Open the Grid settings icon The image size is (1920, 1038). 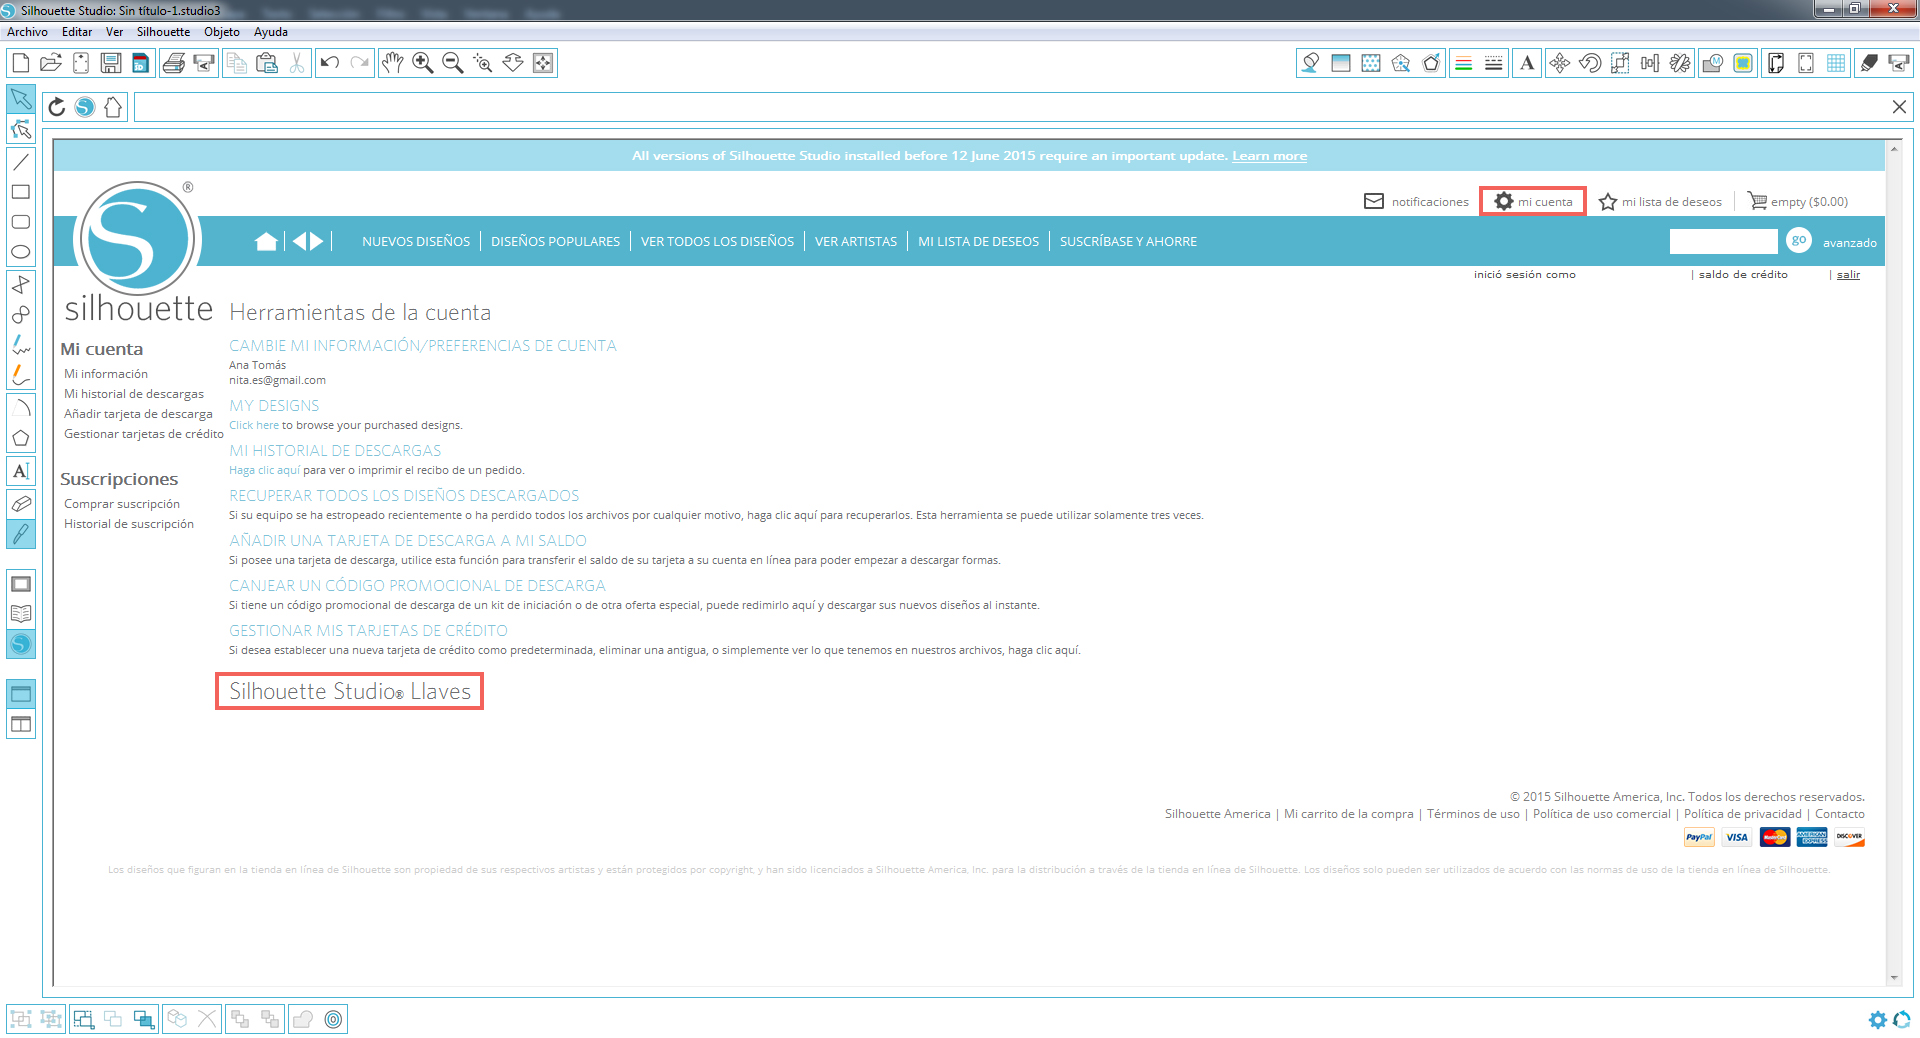(x=1836, y=63)
